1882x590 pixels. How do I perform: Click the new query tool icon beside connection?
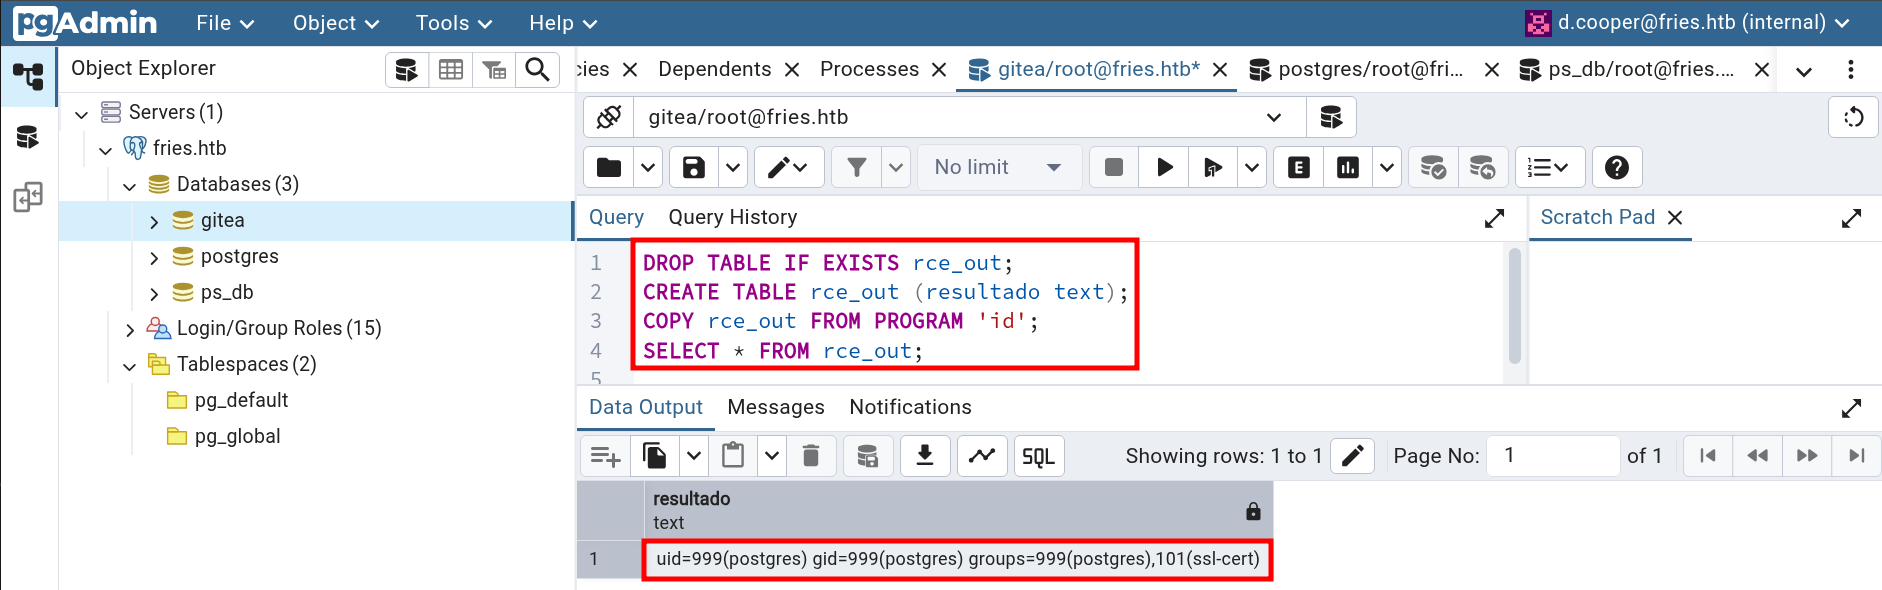[x=1331, y=117]
